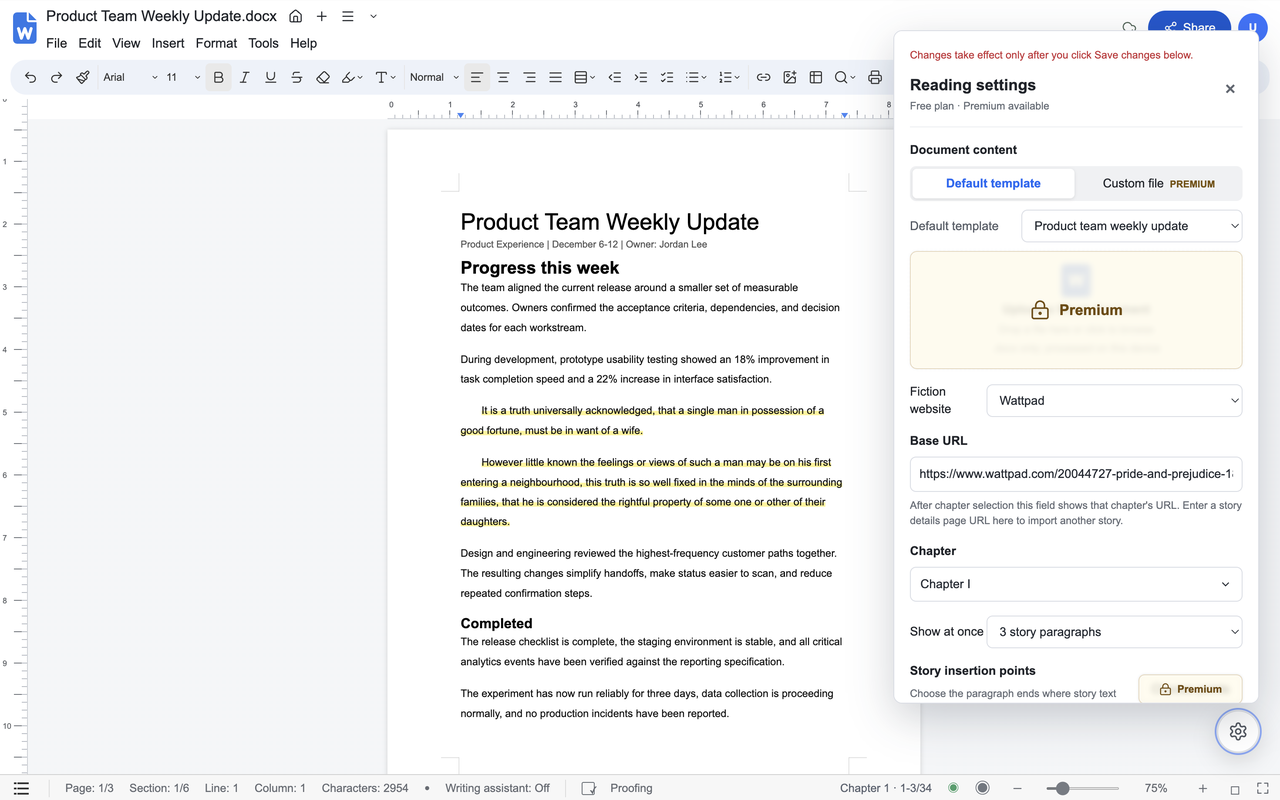Image resolution: width=1280 pixels, height=800 pixels.
Task: Decrease paragraph indent
Action: [614, 77]
